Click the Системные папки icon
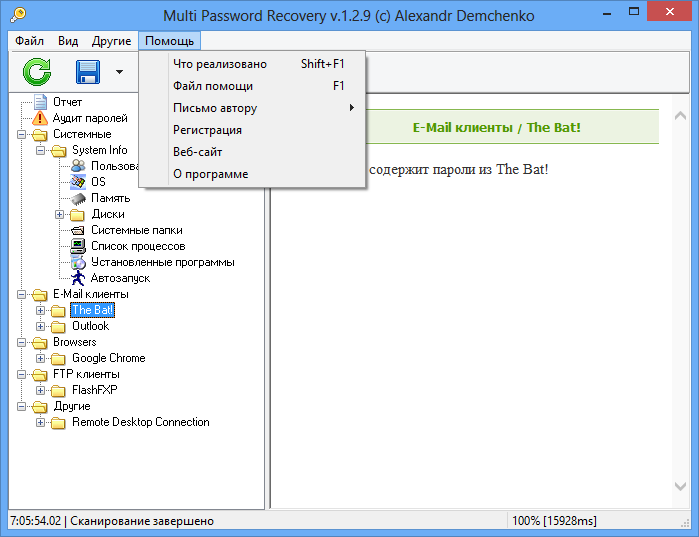This screenshot has height=537, width=699. pos(78,230)
